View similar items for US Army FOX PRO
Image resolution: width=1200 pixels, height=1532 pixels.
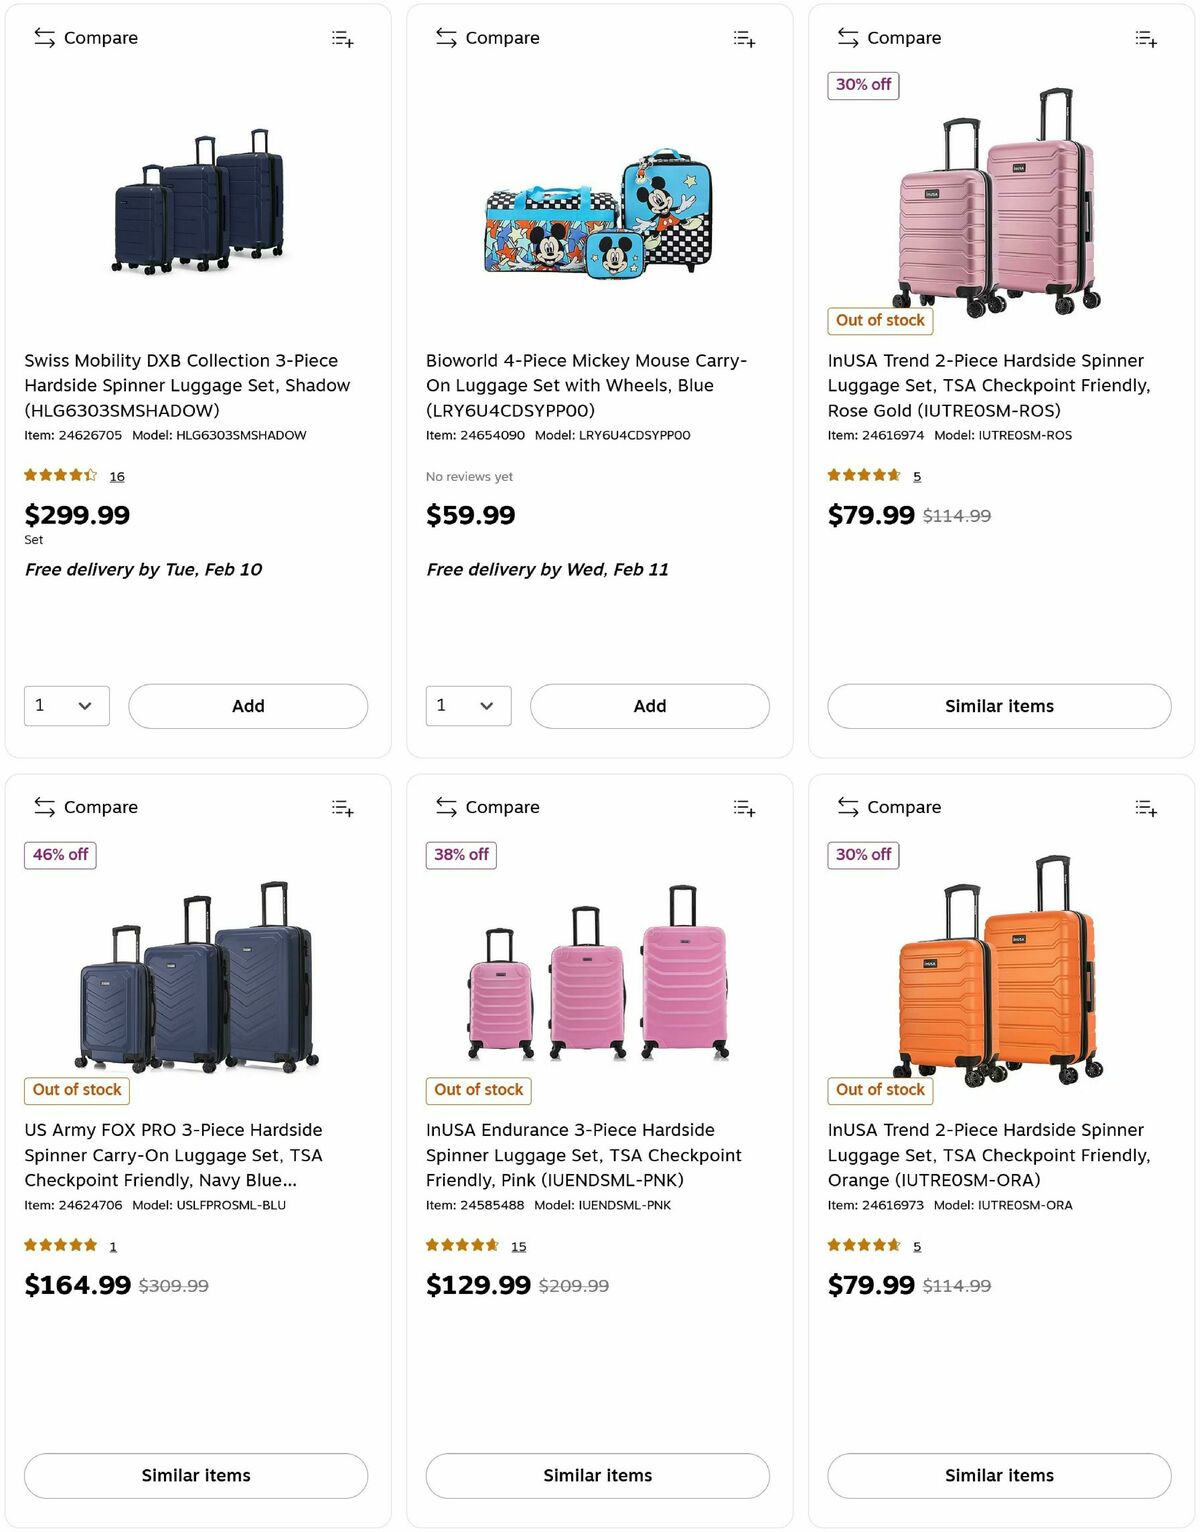click(x=196, y=1475)
